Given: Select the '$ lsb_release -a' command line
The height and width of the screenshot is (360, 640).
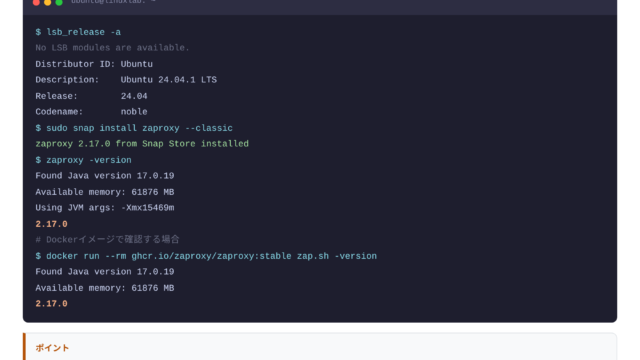Looking at the screenshot, I should (78, 32).
